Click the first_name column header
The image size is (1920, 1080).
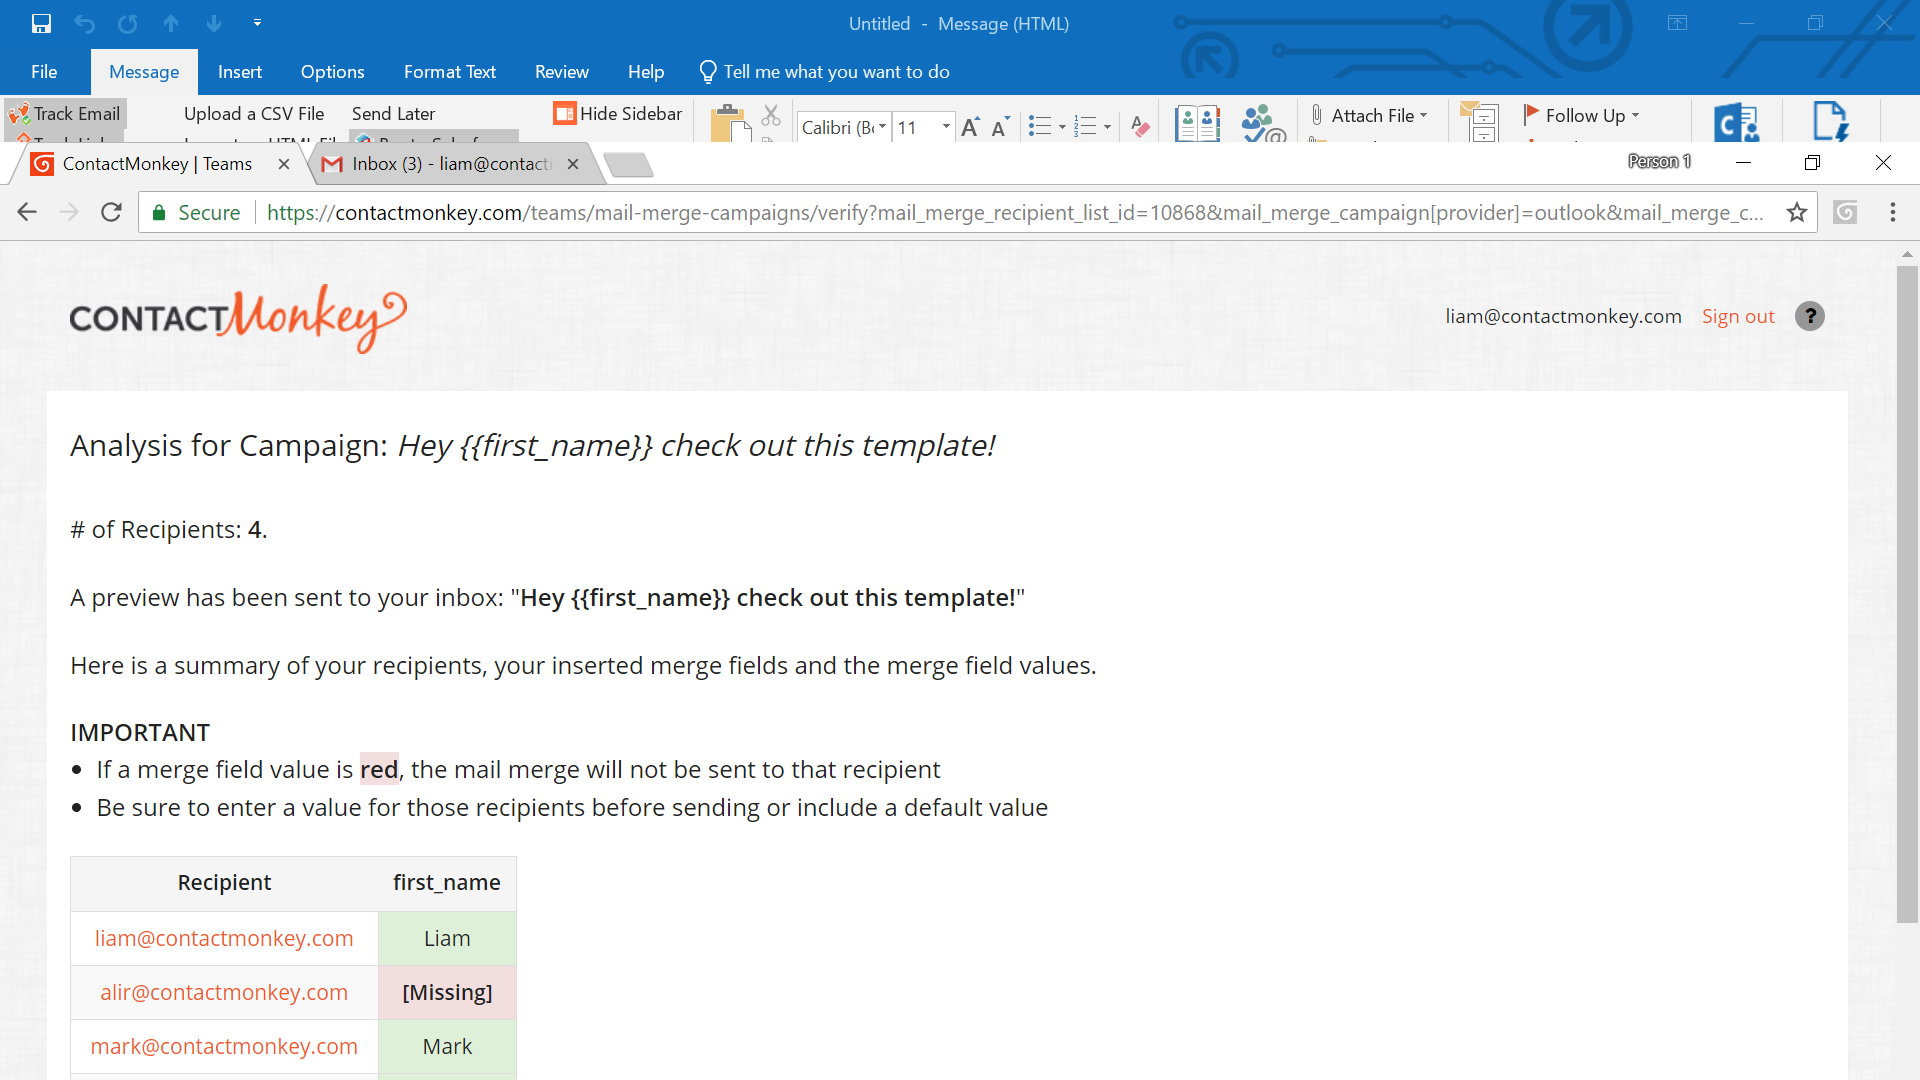click(x=447, y=883)
